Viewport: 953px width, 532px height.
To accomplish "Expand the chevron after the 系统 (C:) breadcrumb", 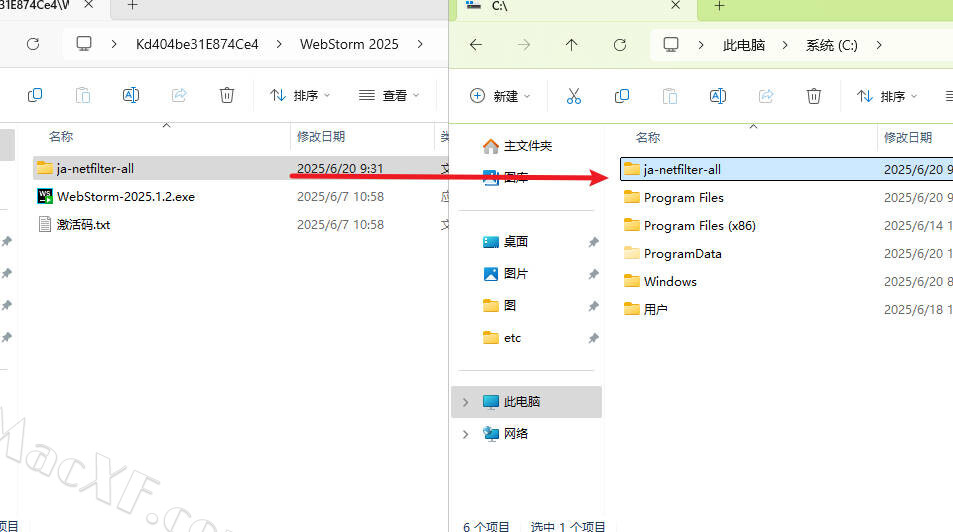I will (x=879, y=45).
